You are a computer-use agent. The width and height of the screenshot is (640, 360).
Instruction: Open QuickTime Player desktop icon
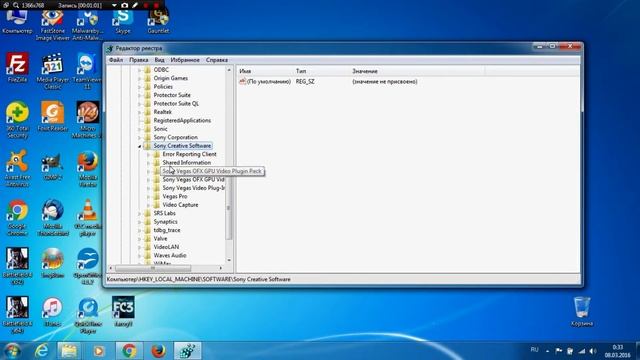[x=88, y=315]
